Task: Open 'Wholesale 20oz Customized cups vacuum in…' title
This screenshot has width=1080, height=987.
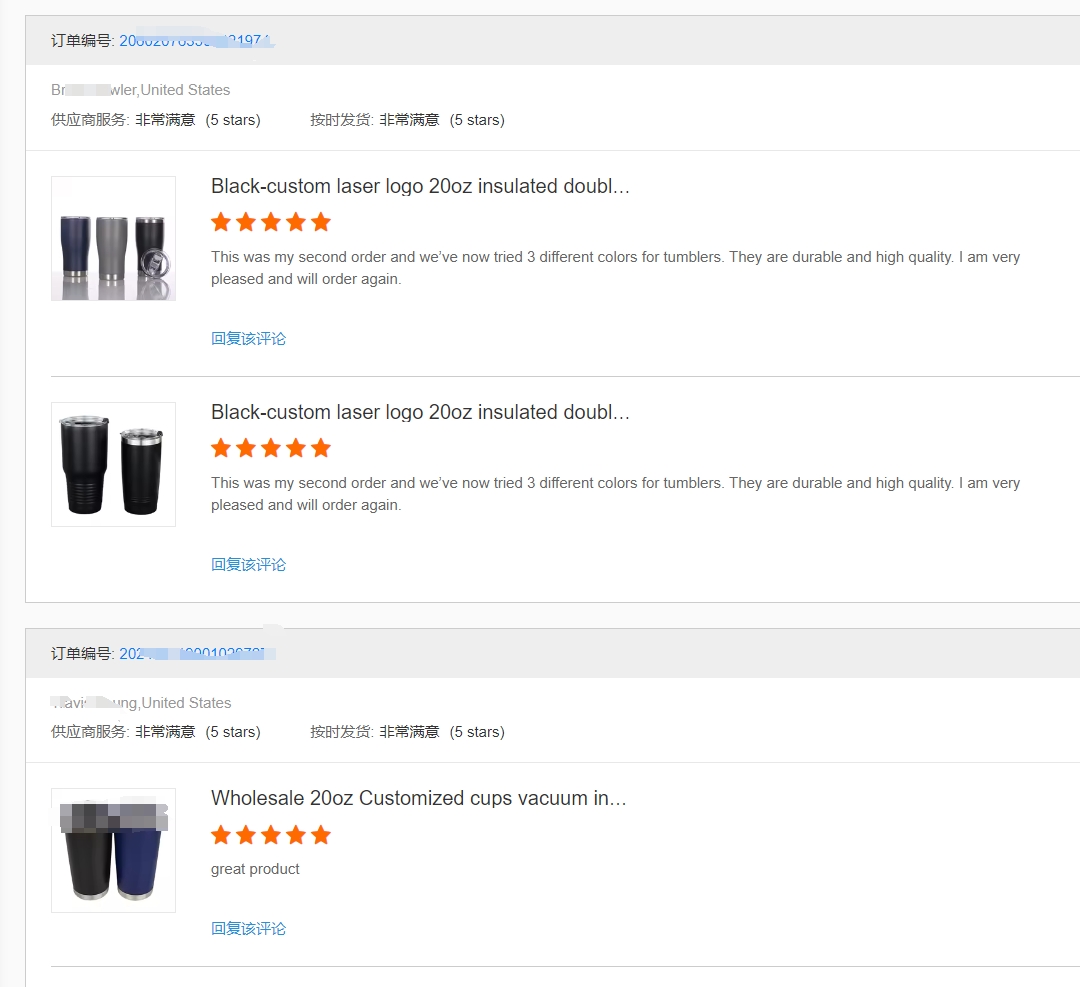Action: tap(418, 799)
